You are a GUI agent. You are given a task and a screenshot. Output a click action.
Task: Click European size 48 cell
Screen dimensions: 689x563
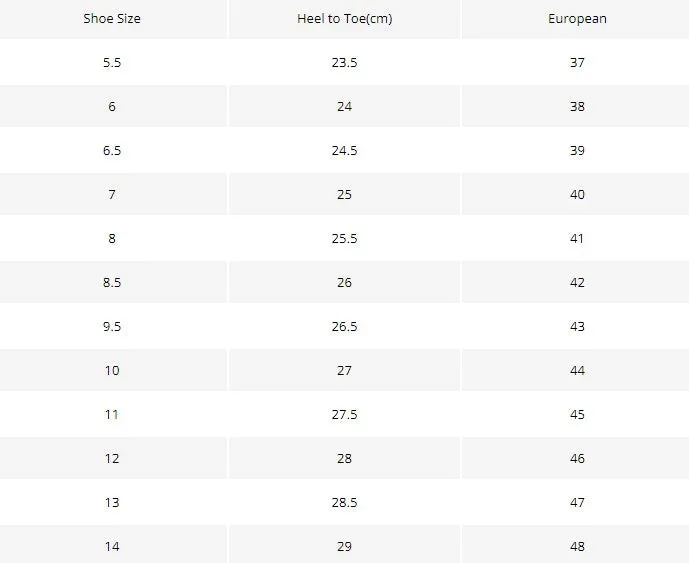pyautogui.click(x=577, y=544)
